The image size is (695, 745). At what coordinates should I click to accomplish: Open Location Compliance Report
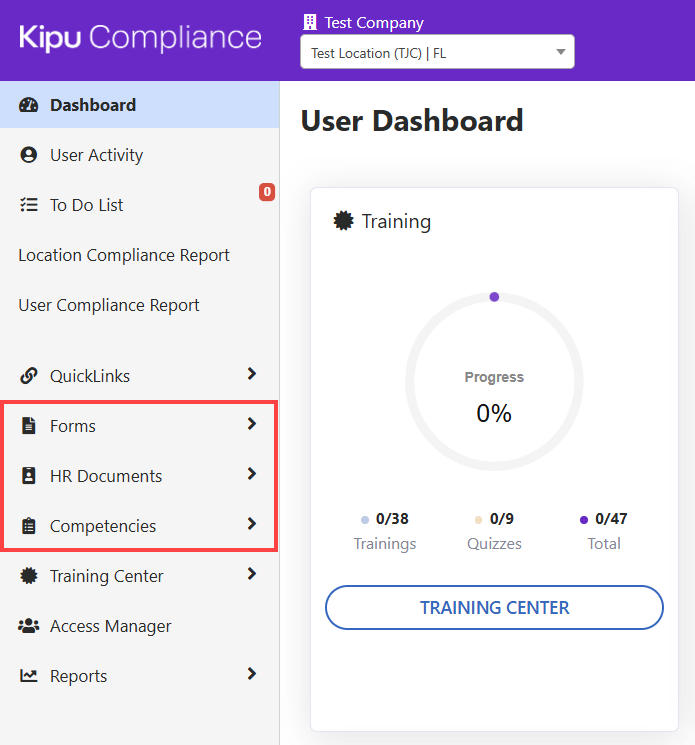[124, 255]
